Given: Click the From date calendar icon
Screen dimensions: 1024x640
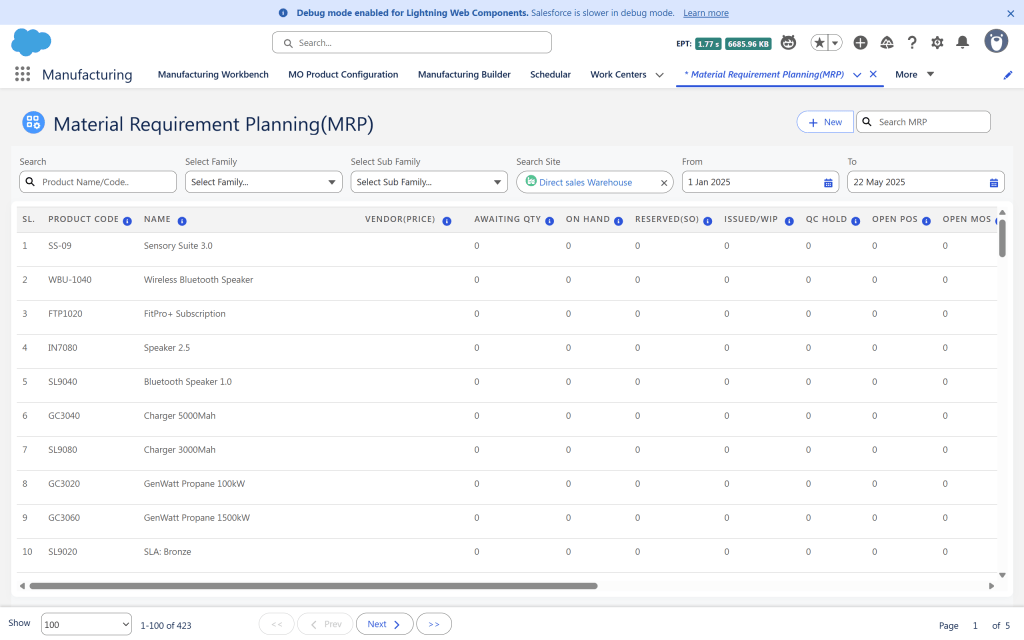Looking at the screenshot, I should (x=828, y=182).
